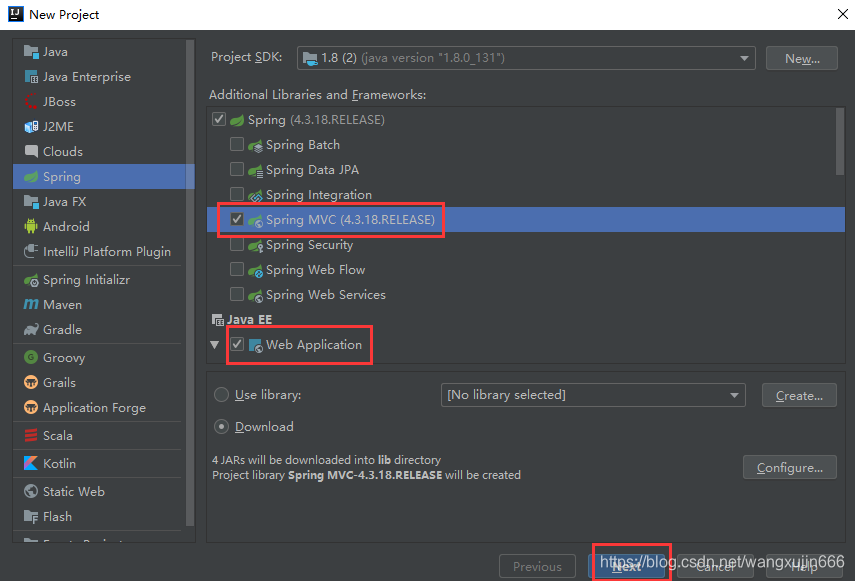Enable the Spring Web Flow checkbox

click(x=237, y=269)
